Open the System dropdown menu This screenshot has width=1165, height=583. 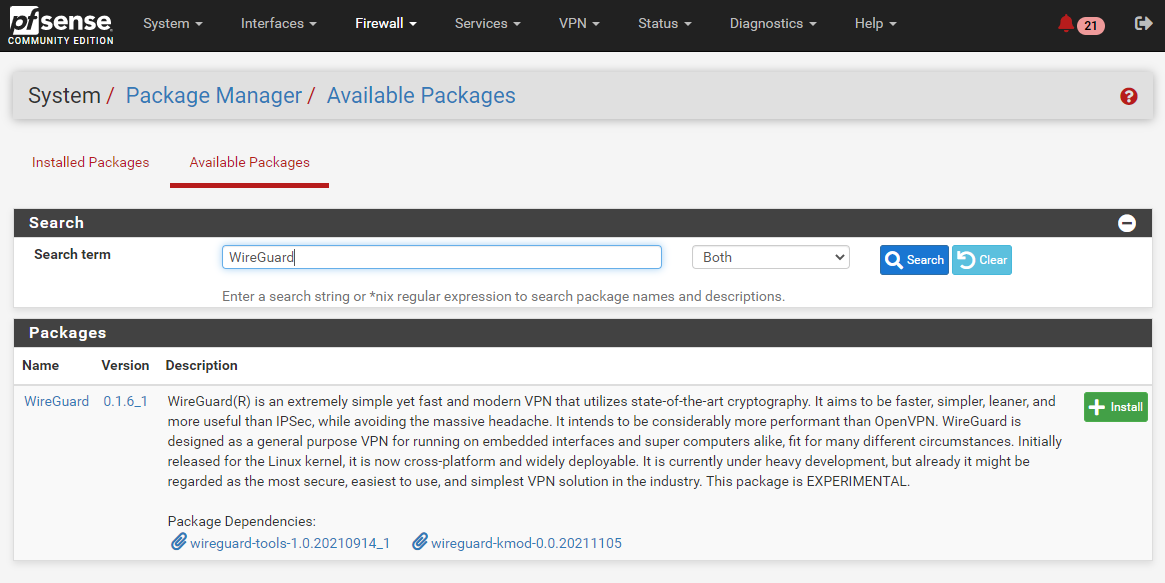tap(173, 24)
